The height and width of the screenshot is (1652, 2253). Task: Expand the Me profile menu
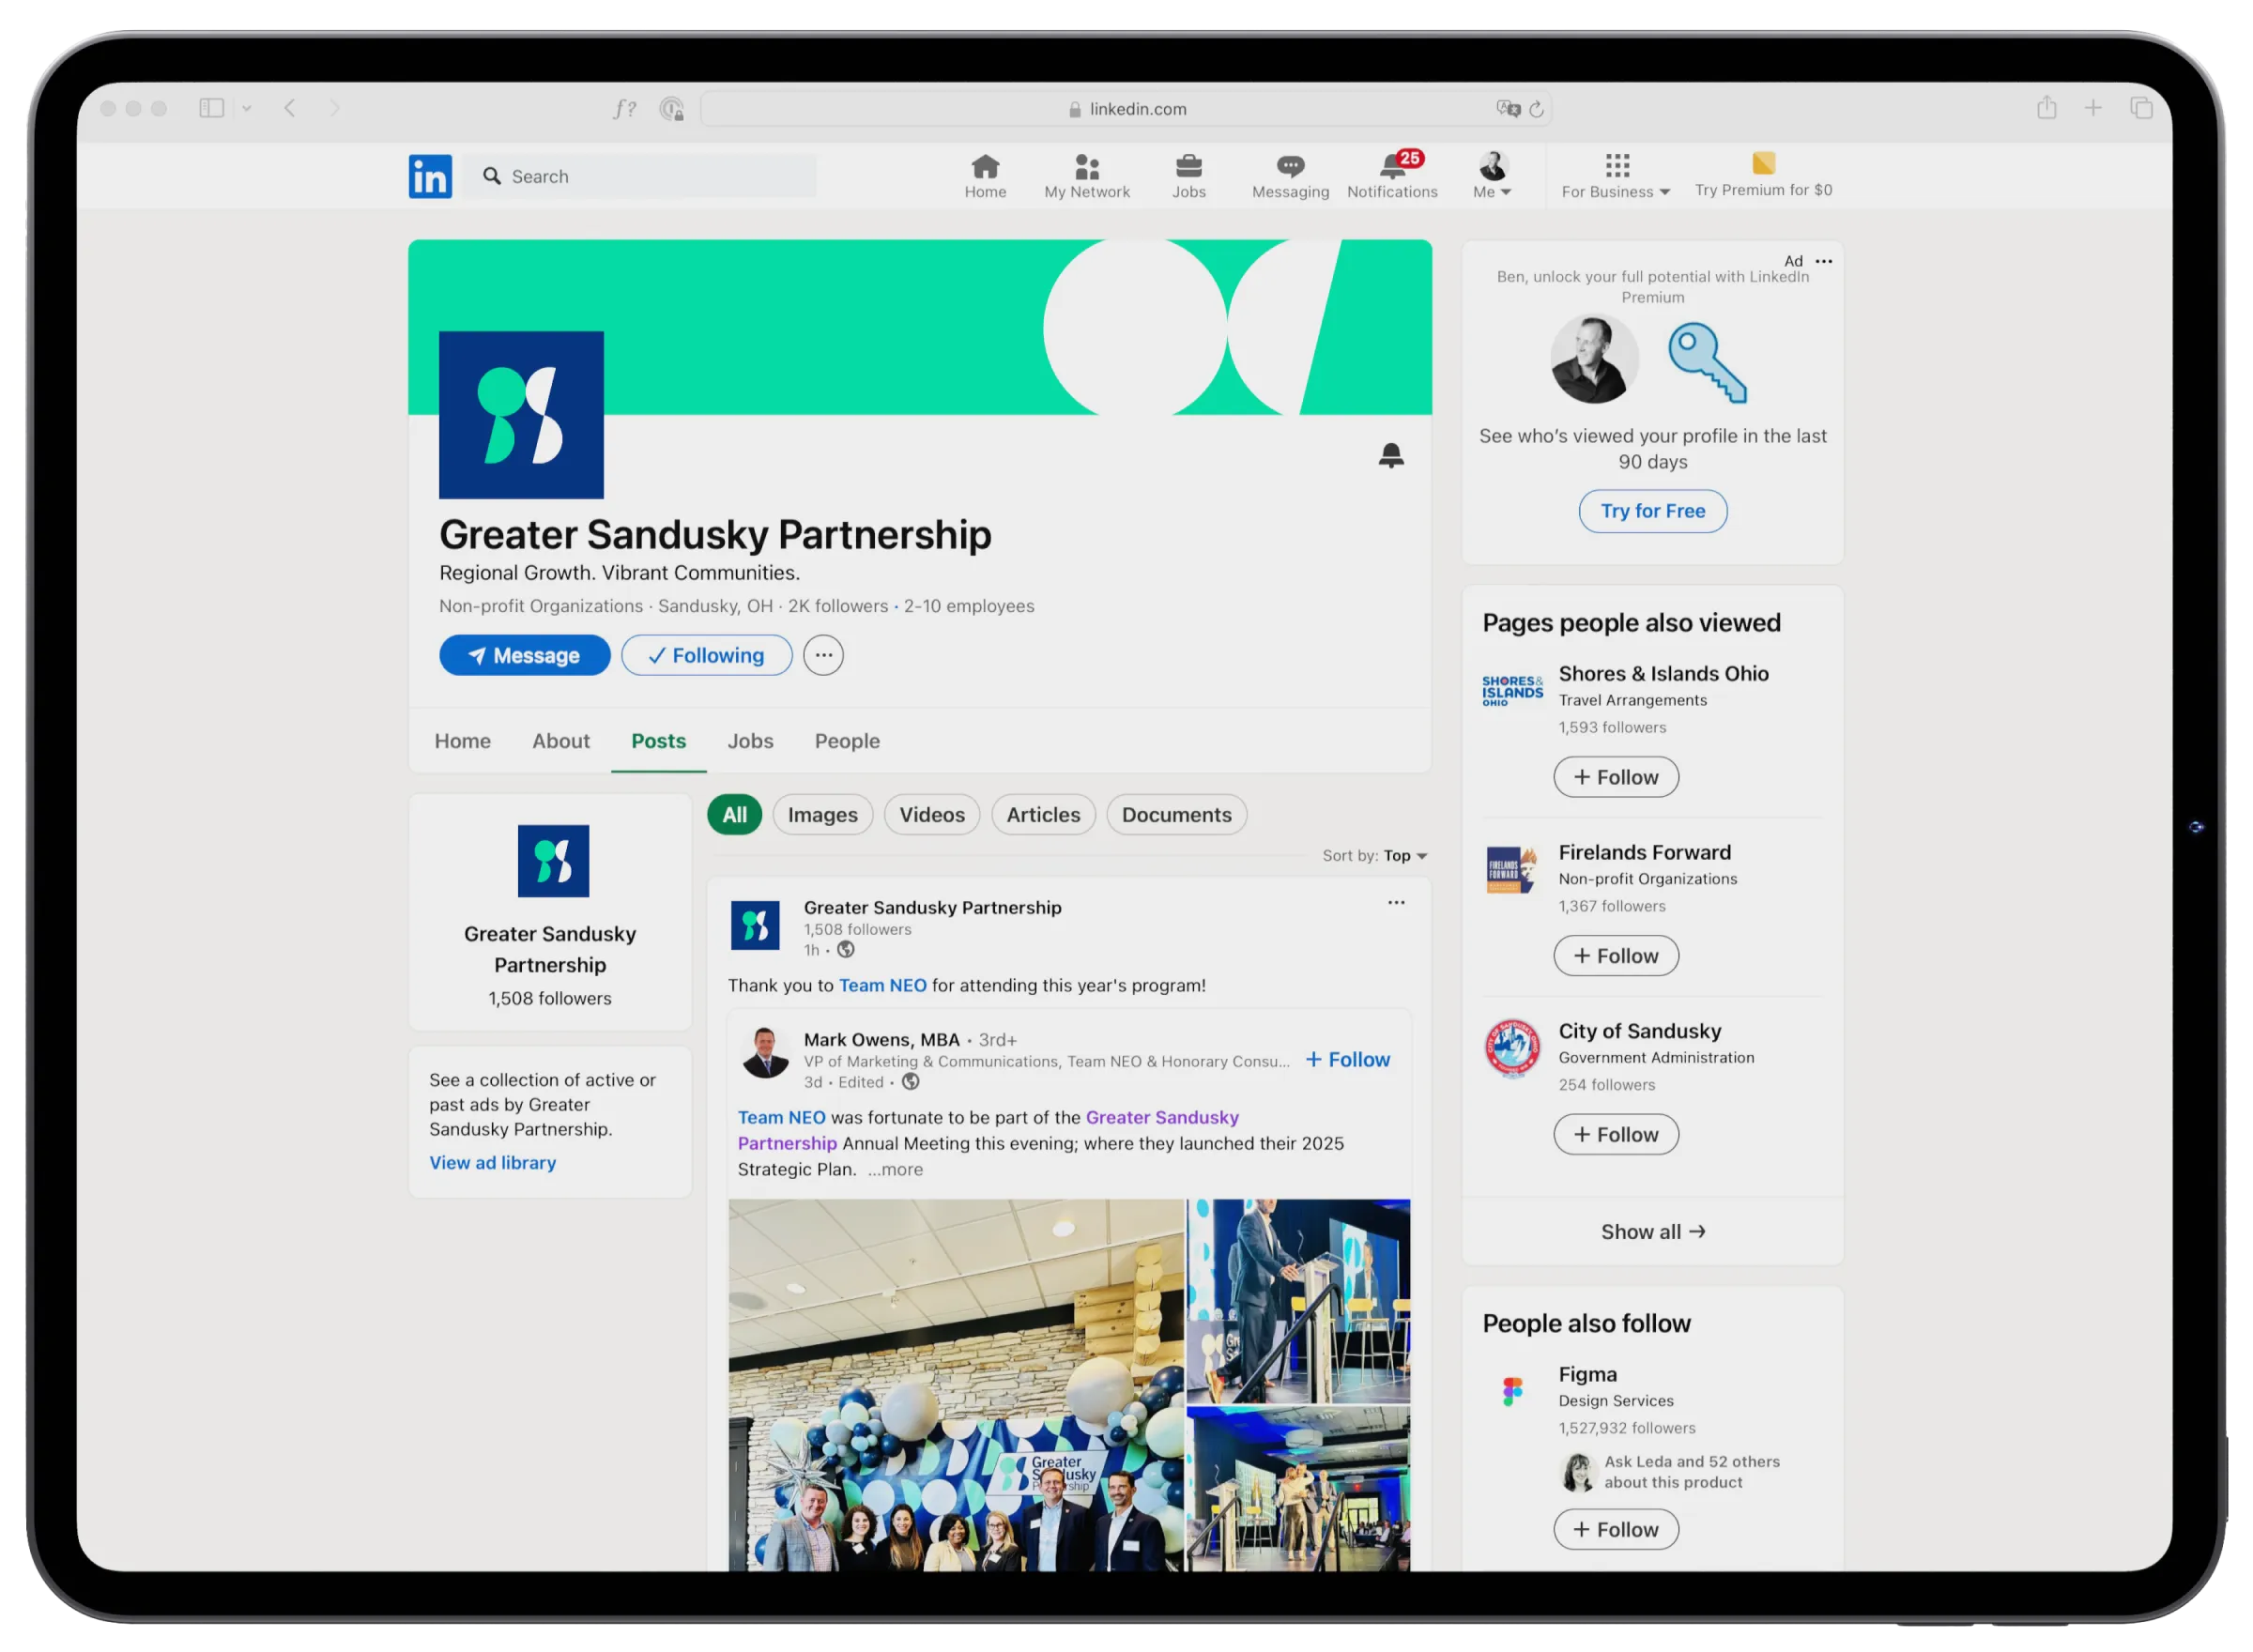(x=1491, y=175)
